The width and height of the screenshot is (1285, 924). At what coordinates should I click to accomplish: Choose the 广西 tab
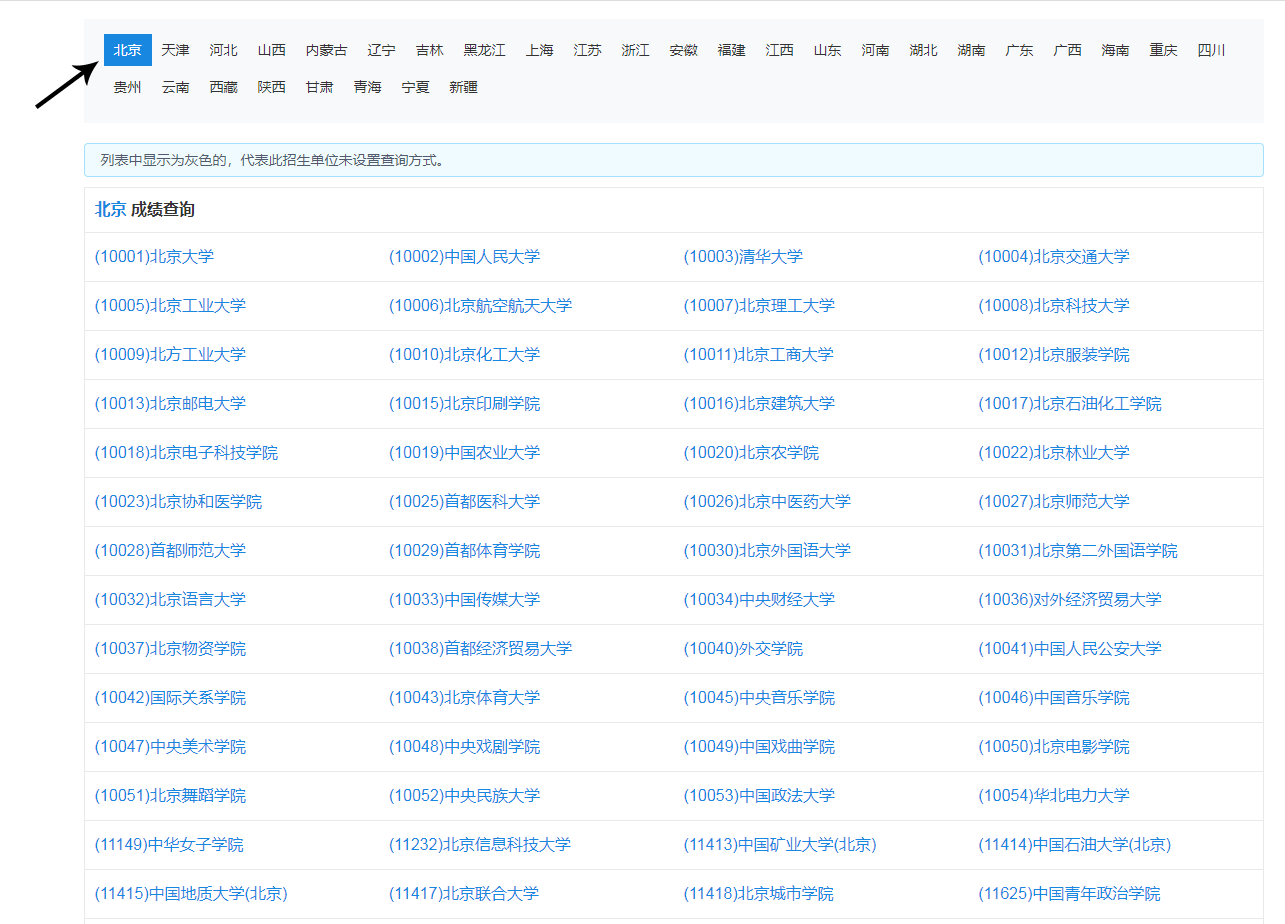(1068, 50)
